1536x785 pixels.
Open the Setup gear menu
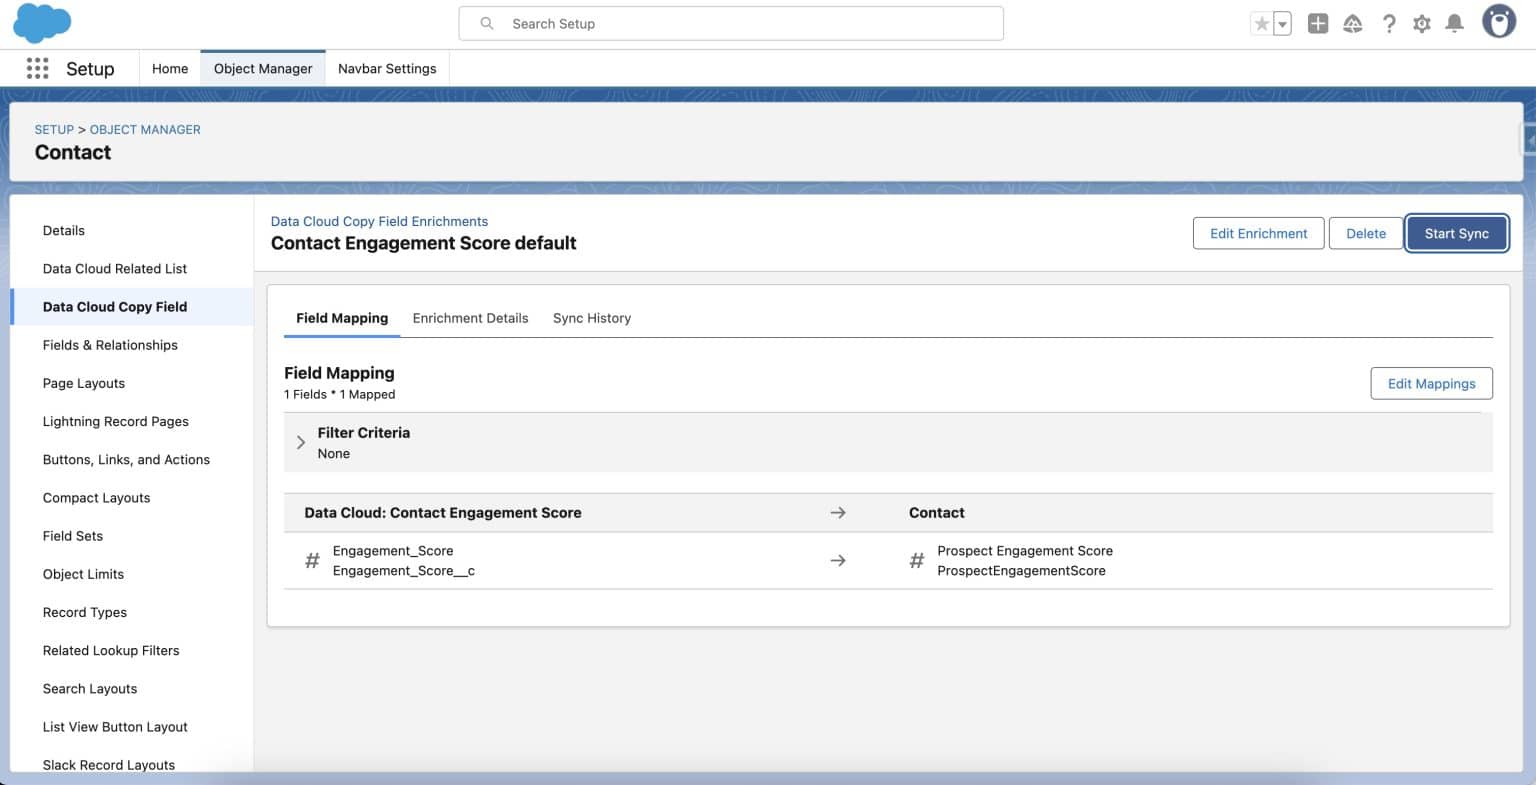pyautogui.click(x=1422, y=23)
